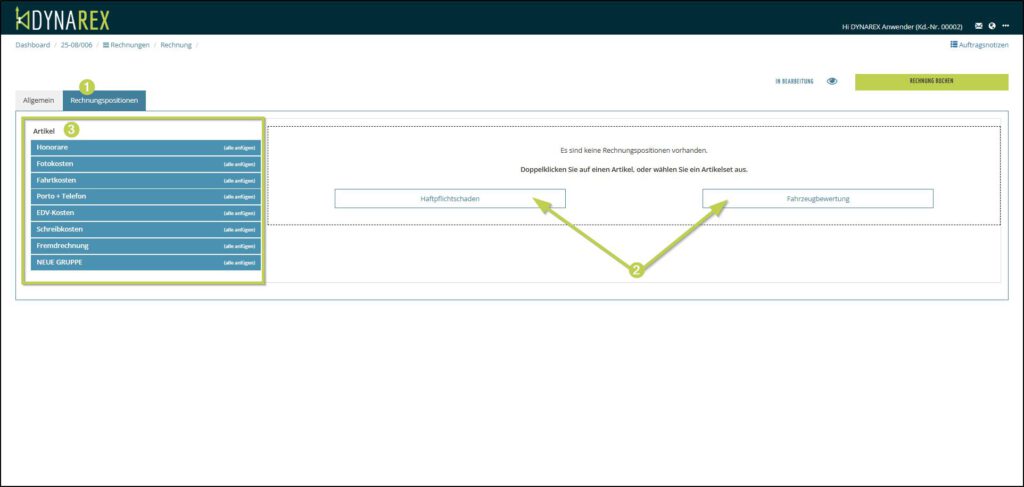Switch to the Allgemein tab
This screenshot has height=487, width=1024.
(x=38, y=101)
